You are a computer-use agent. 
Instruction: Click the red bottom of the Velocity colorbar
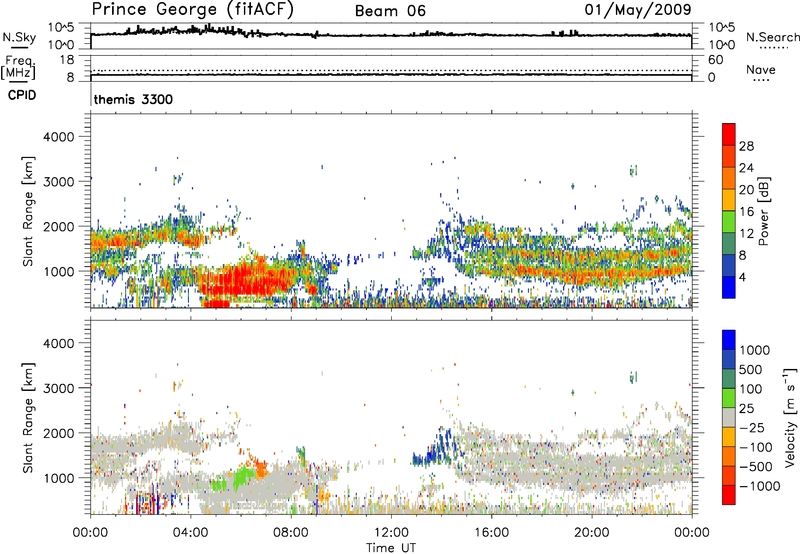click(x=729, y=494)
